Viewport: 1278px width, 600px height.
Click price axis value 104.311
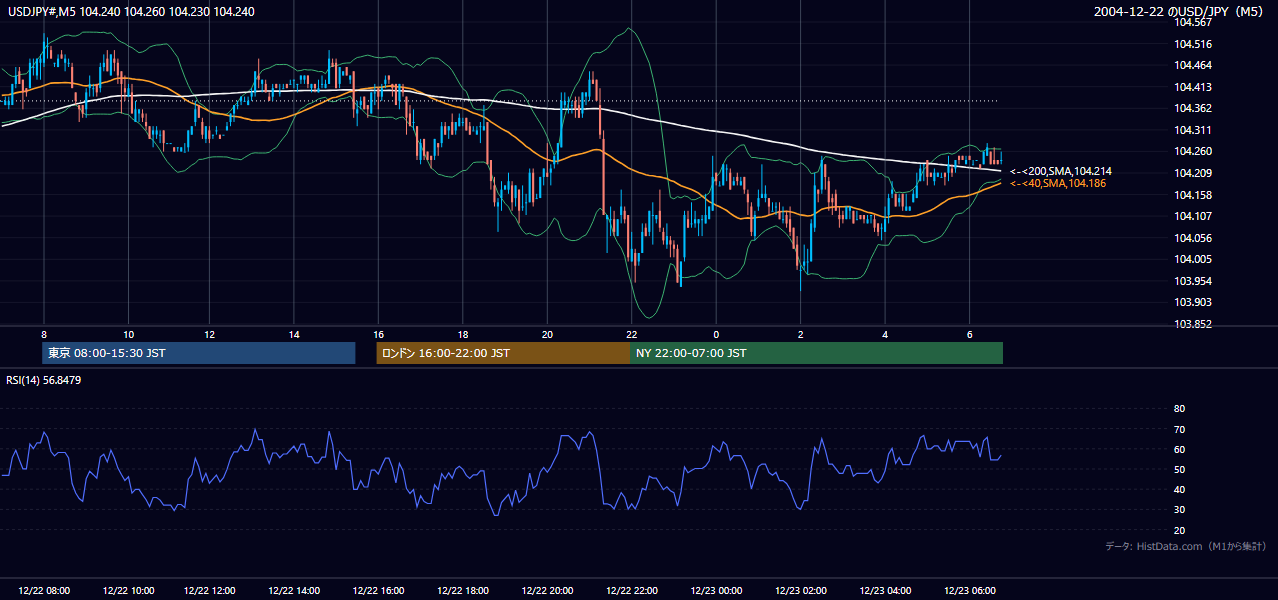pyautogui.click(x=1194, y=130)
